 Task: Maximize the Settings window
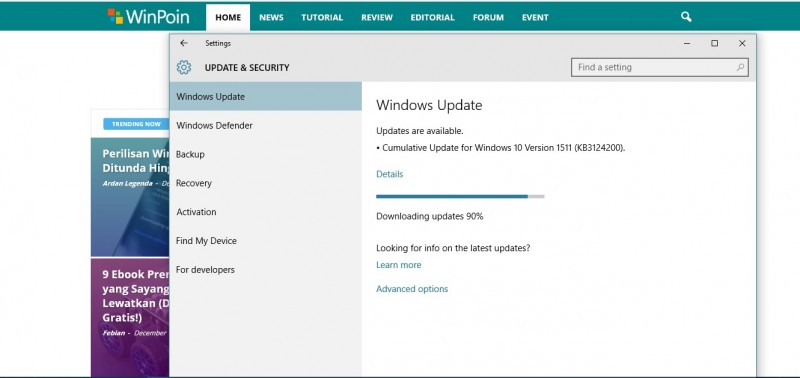pyautogui.click(x=715, y=43)
